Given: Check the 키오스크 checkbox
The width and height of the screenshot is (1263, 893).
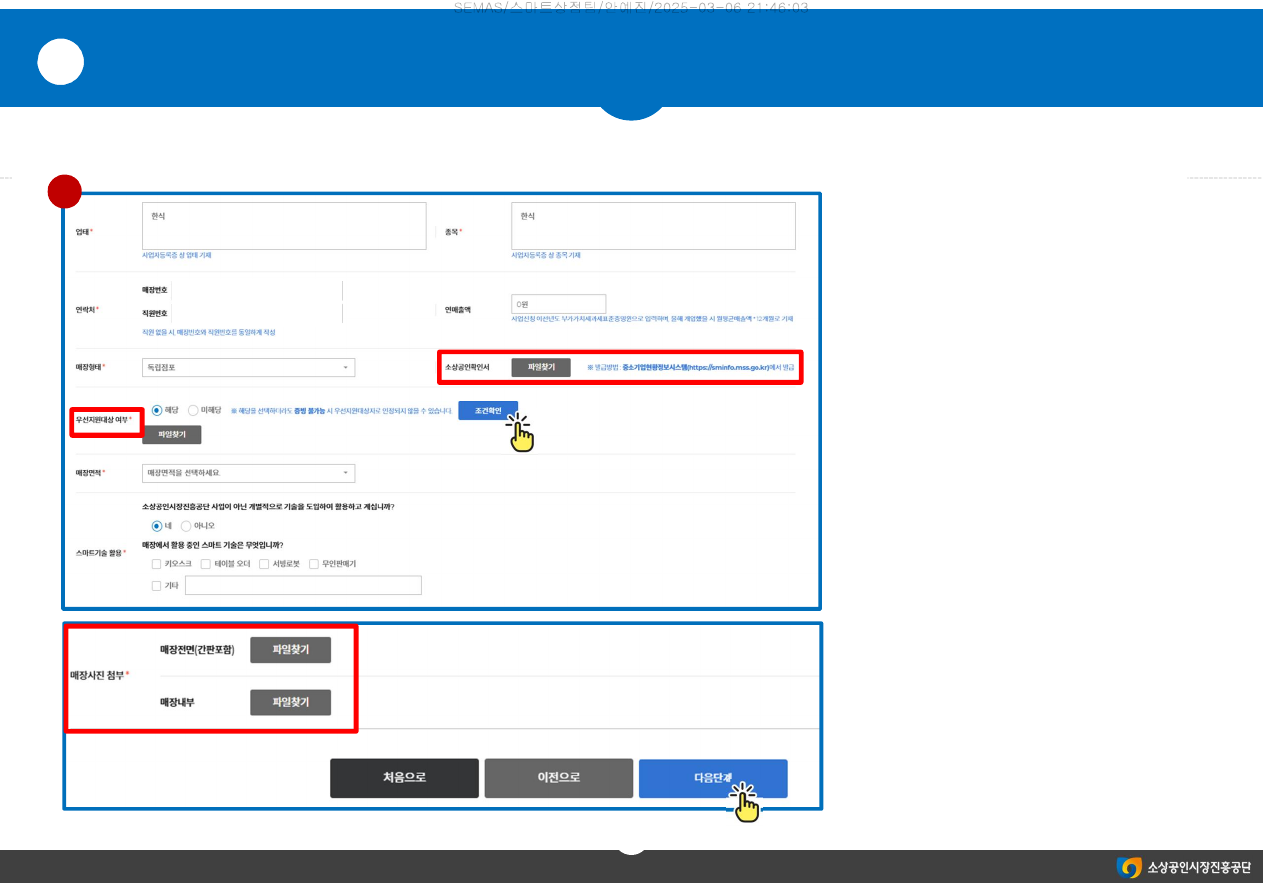Looking at the screenshot, I should pos(156,564).
